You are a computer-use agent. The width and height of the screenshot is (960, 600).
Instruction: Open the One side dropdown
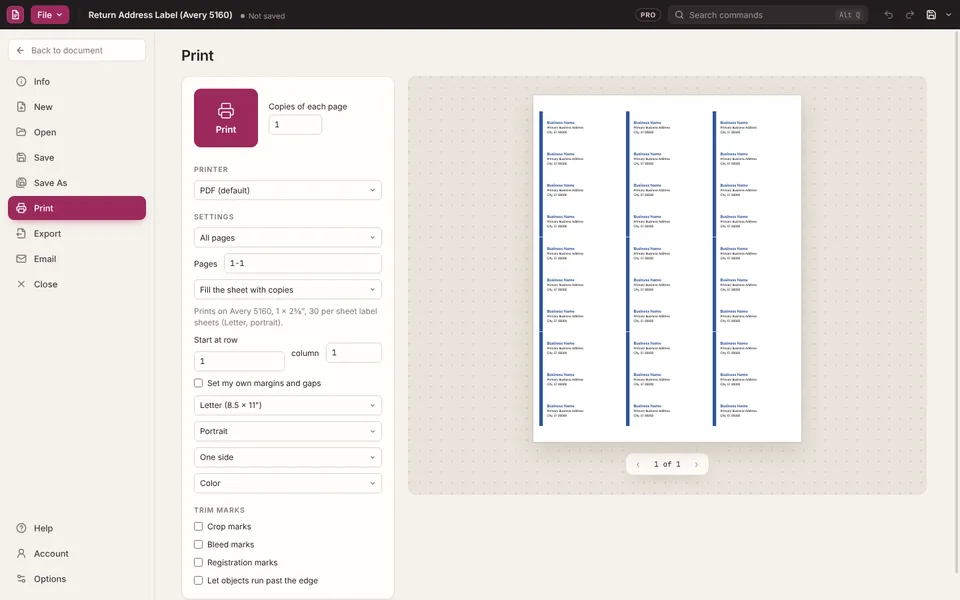288,457
